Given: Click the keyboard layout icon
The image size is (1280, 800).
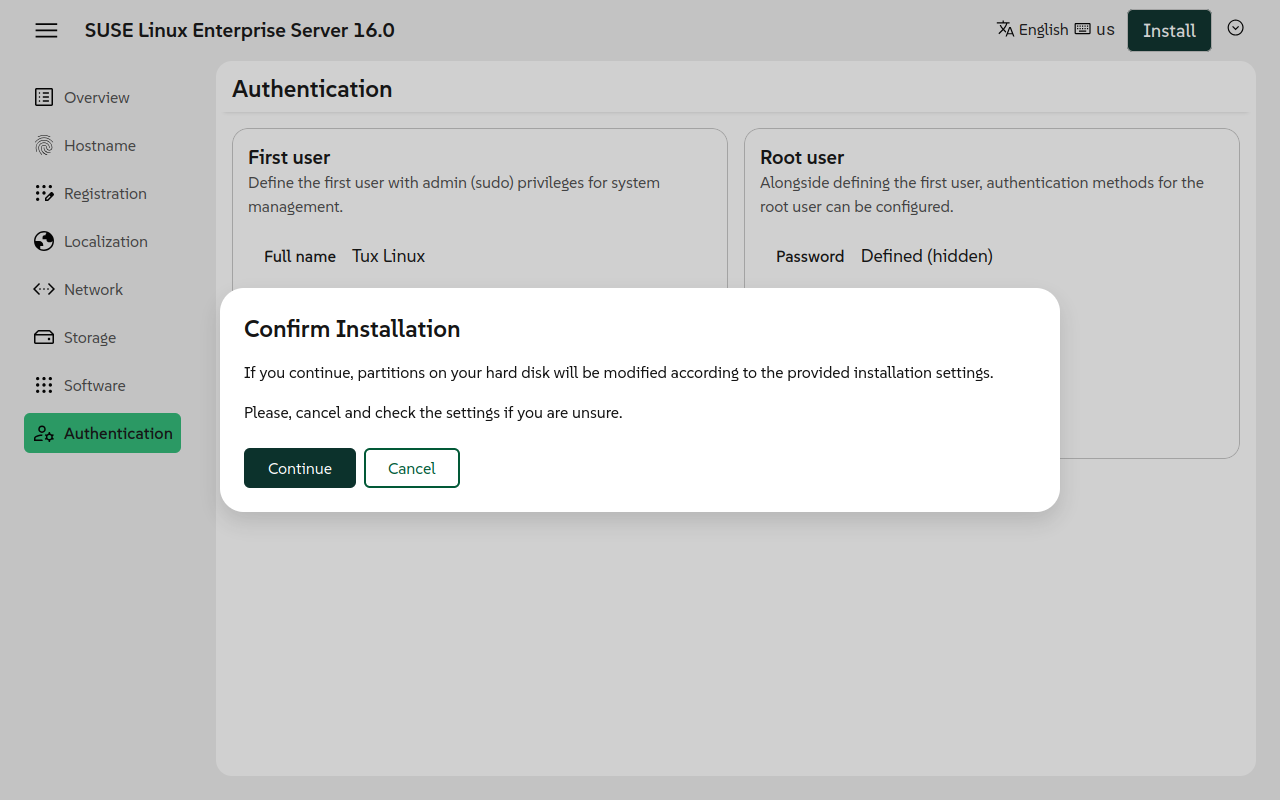Looking at the screenshot, I should 1082,29.
